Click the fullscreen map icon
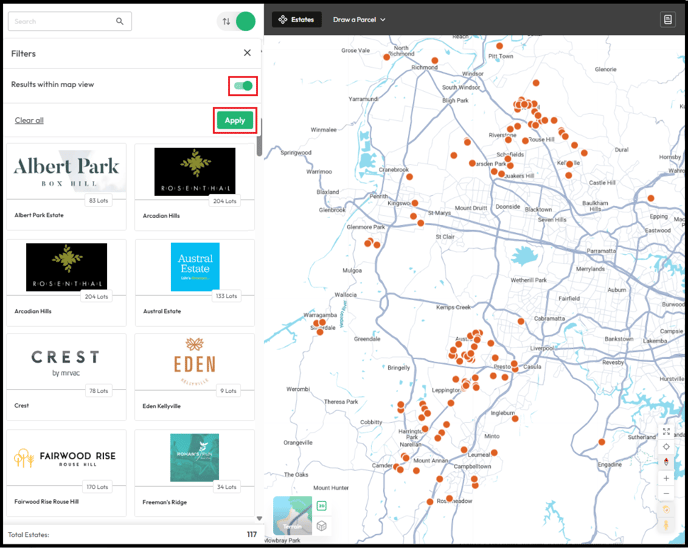This screenshot has height=548, width=688. (x=666, y=431)
